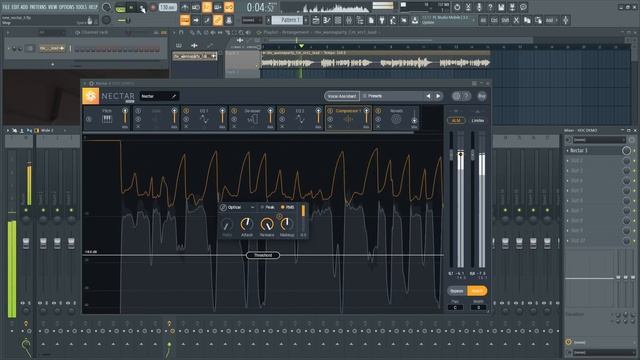Toggle the ALM button in Nectar
This screenshot has height=360, width=640.
[456, 120]
